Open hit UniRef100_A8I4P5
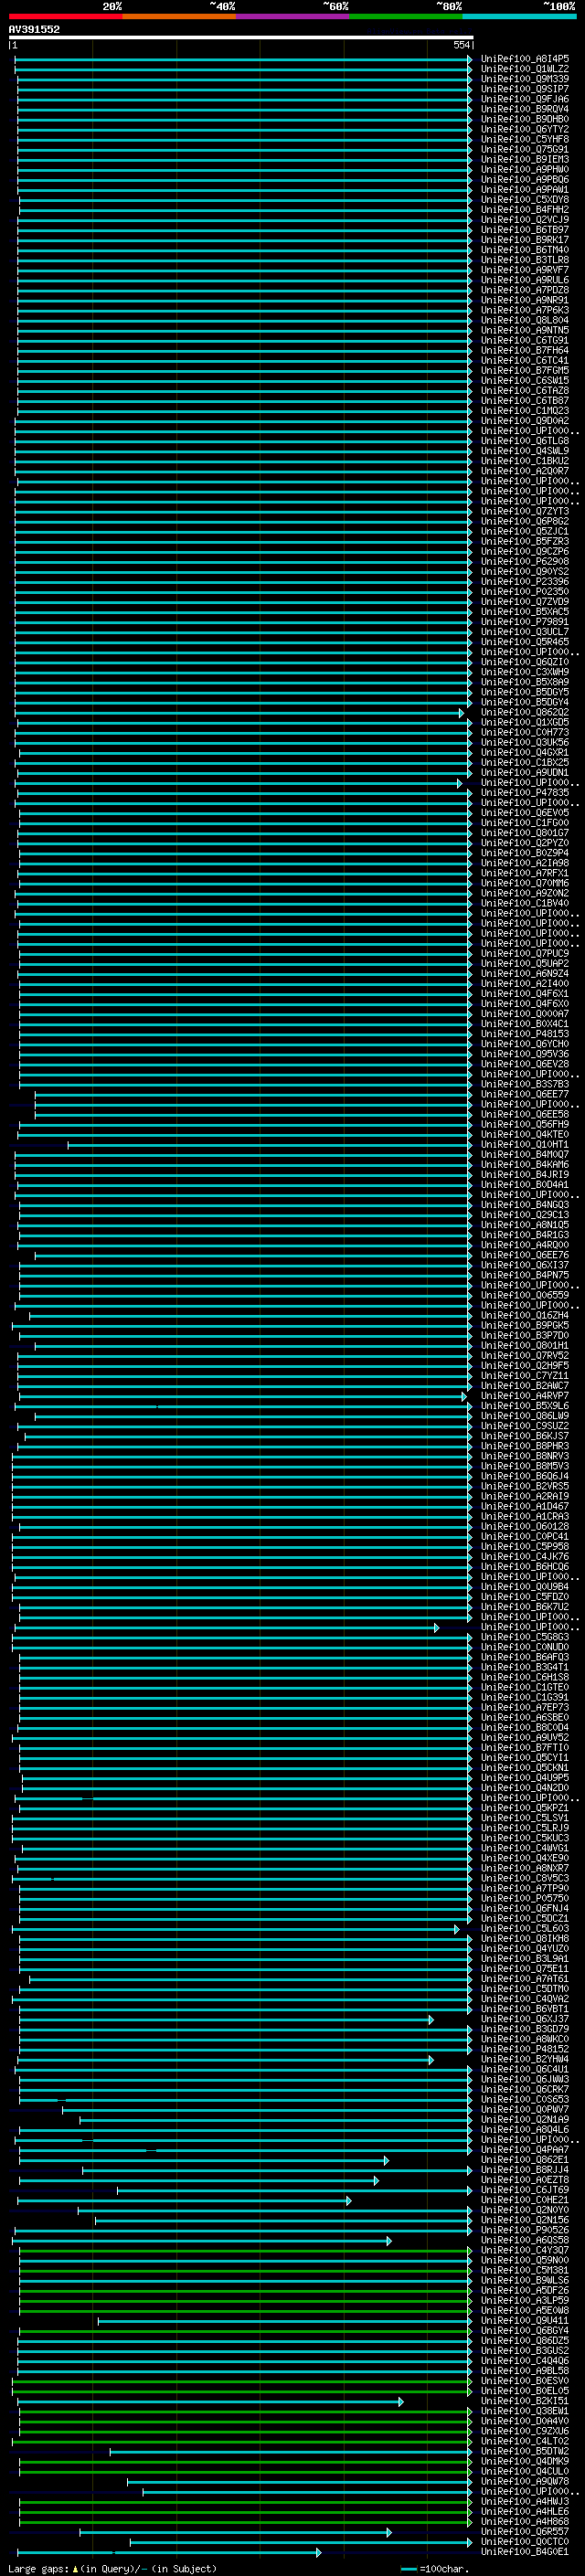 point(525,59)
